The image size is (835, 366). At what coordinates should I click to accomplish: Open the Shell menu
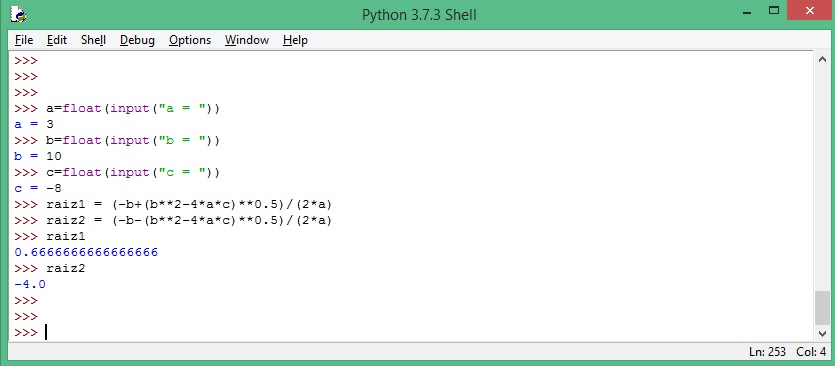[93, 40]
